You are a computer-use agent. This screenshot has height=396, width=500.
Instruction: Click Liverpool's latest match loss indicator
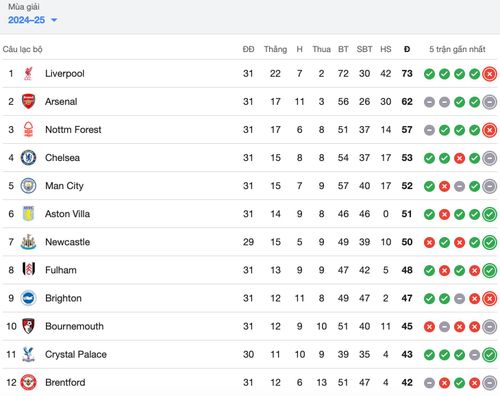coord(490,74)
